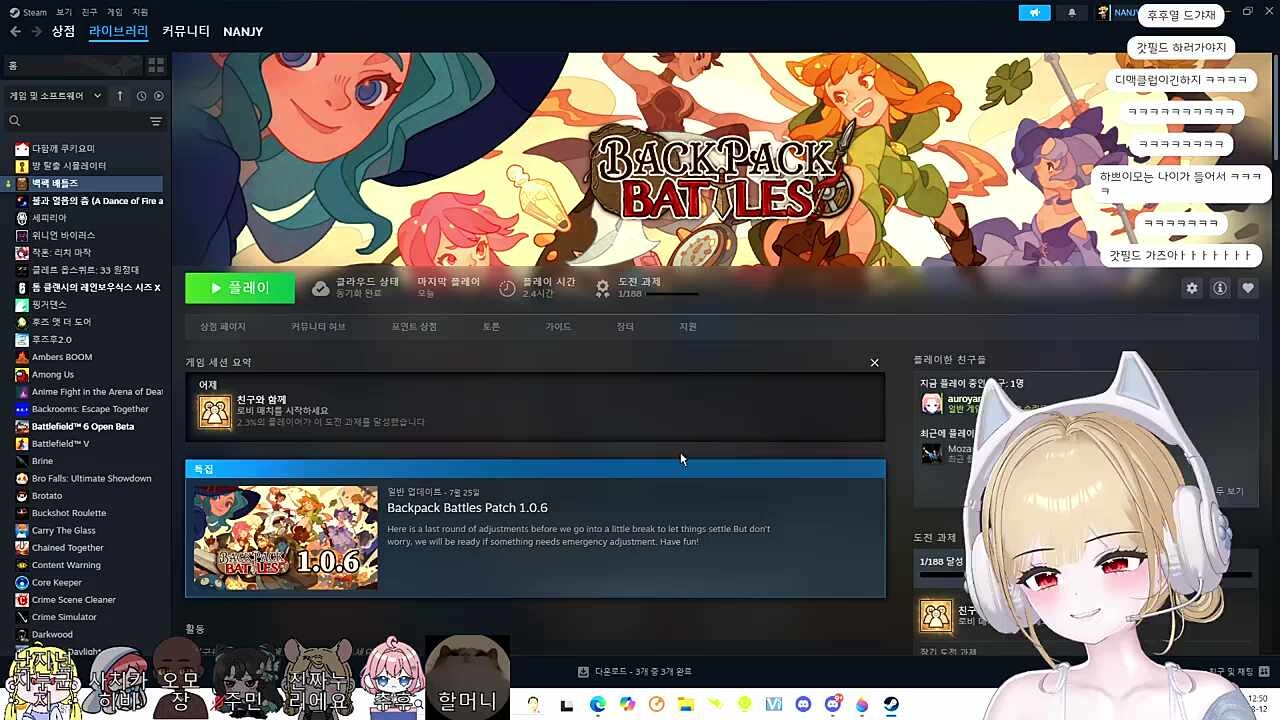This screenshot has width=1280, height=720.
Task: Open the friends and chat icon
Action: pyautogui.click(x=1264, y=671)
